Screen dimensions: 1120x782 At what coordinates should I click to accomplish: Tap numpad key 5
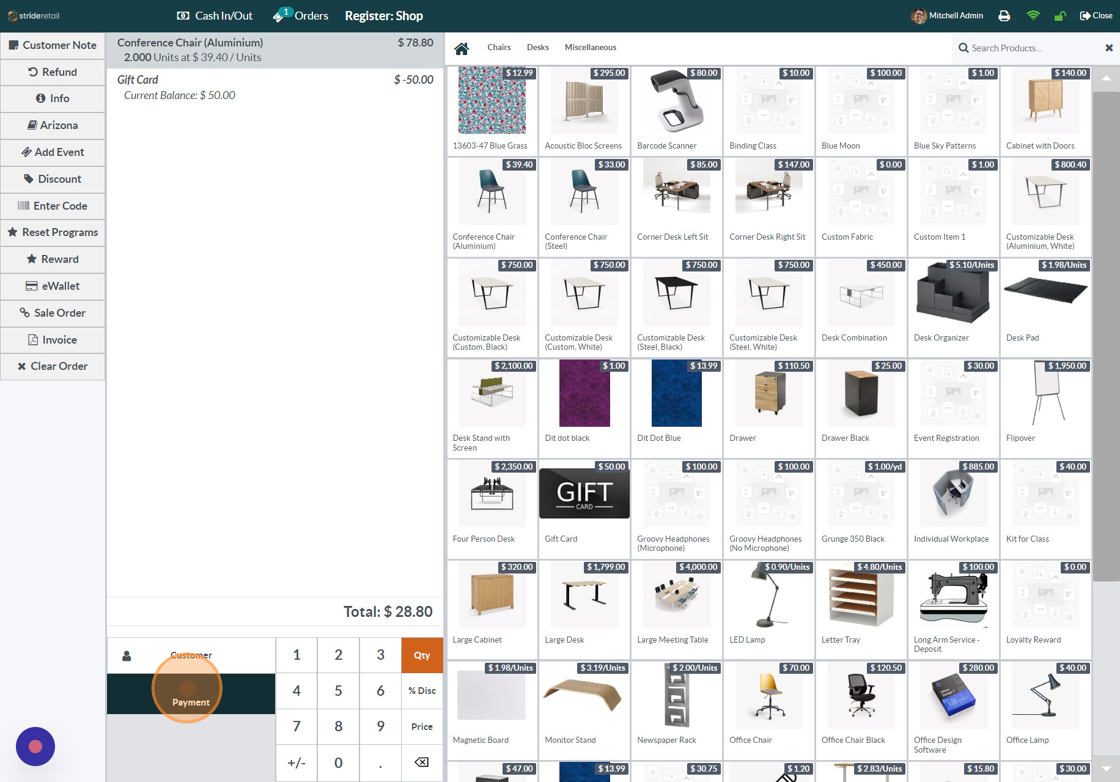pos(339,691)
